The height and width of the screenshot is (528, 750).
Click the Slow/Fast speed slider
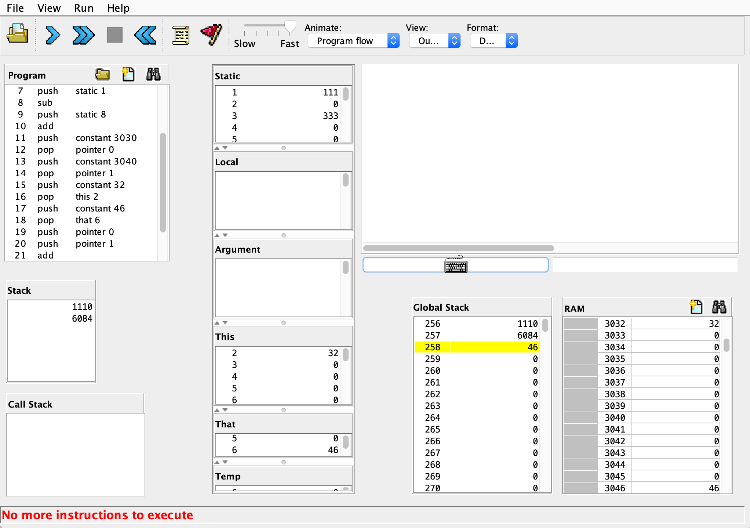[x=267, y=27]
